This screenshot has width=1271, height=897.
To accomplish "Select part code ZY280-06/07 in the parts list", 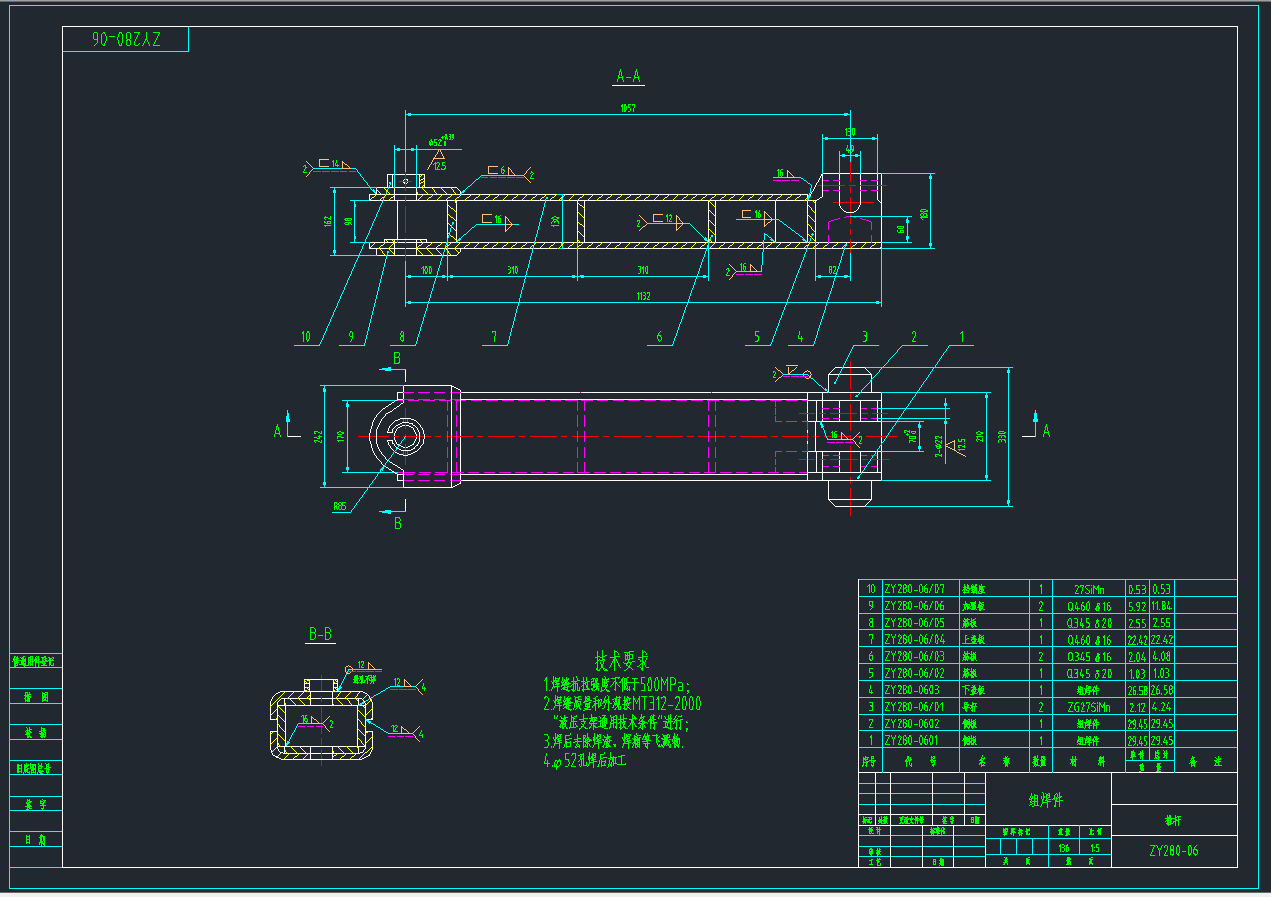I will pyautogui.click(x=914, y=589).
